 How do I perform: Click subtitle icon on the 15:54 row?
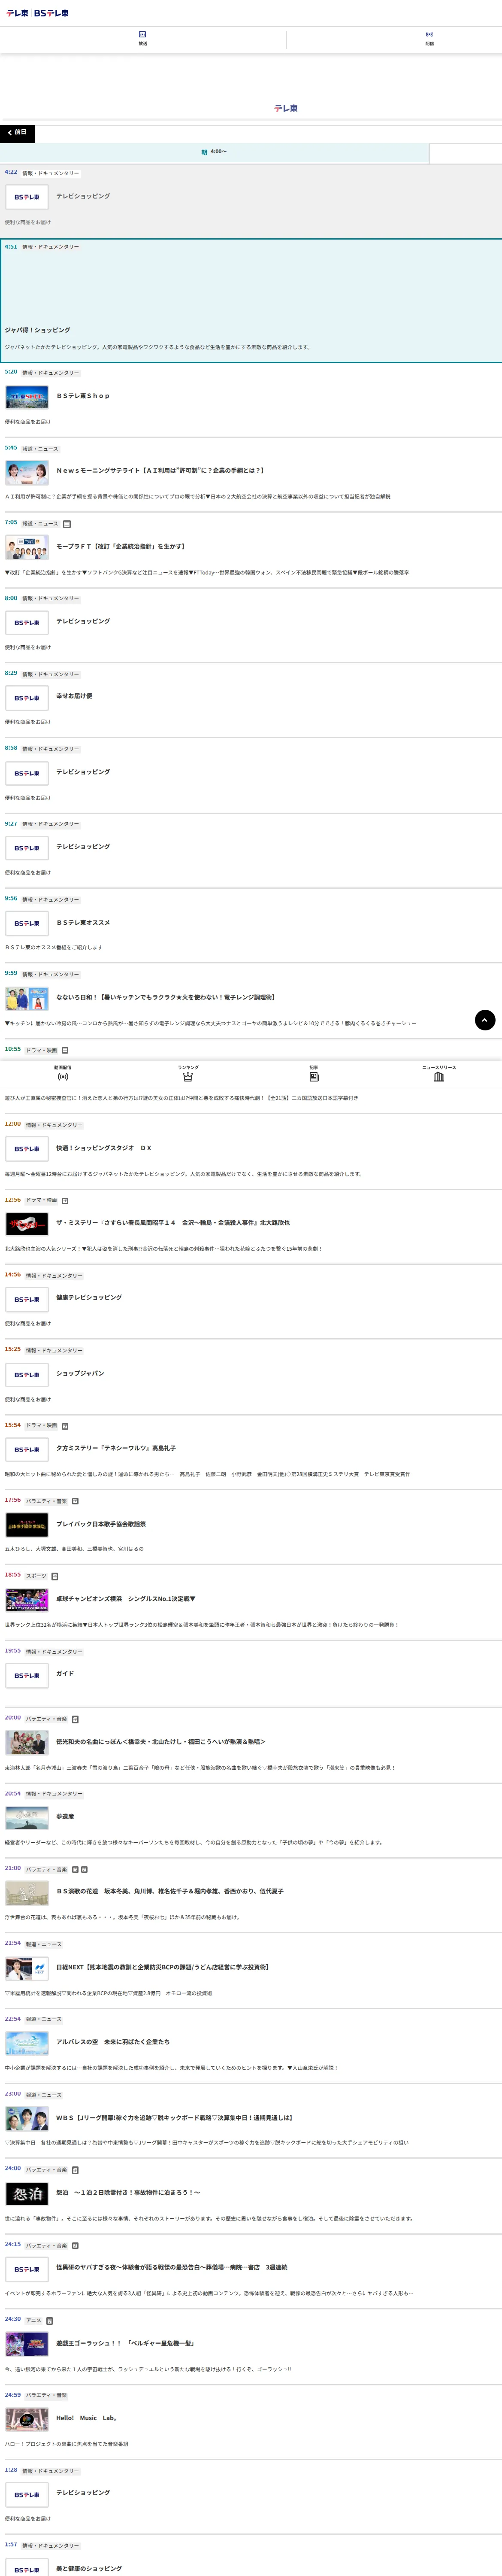click(x=65, y=1426)
